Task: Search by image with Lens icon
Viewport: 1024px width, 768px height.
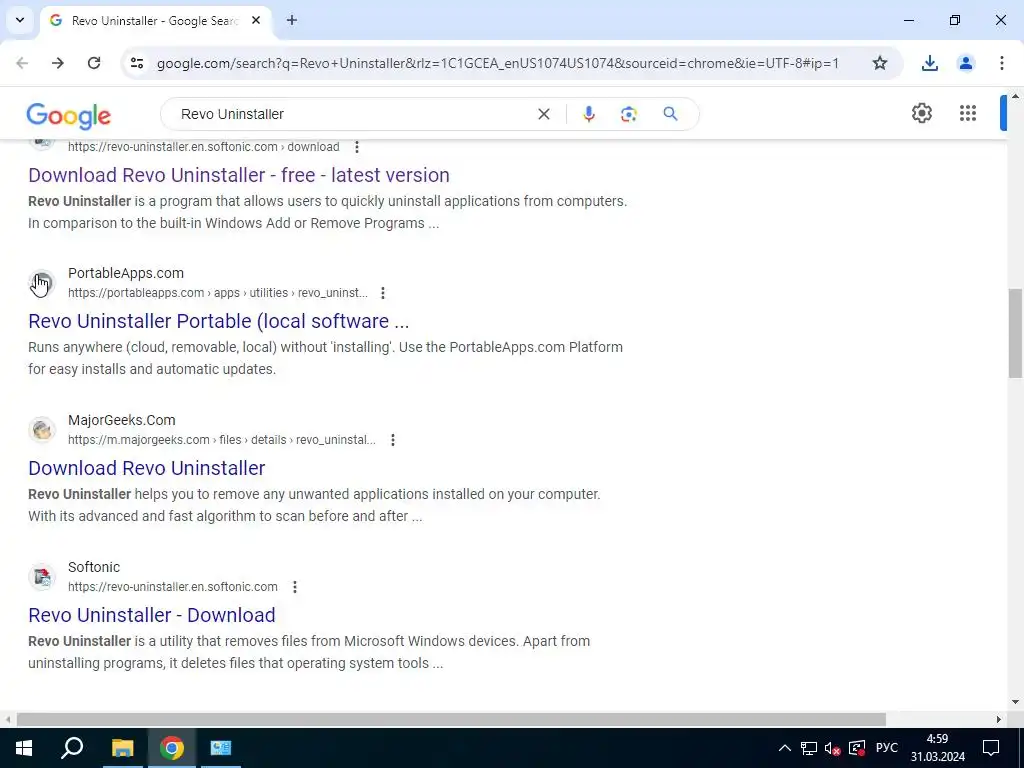Action: pyautogui.click(x=628, y=114)
